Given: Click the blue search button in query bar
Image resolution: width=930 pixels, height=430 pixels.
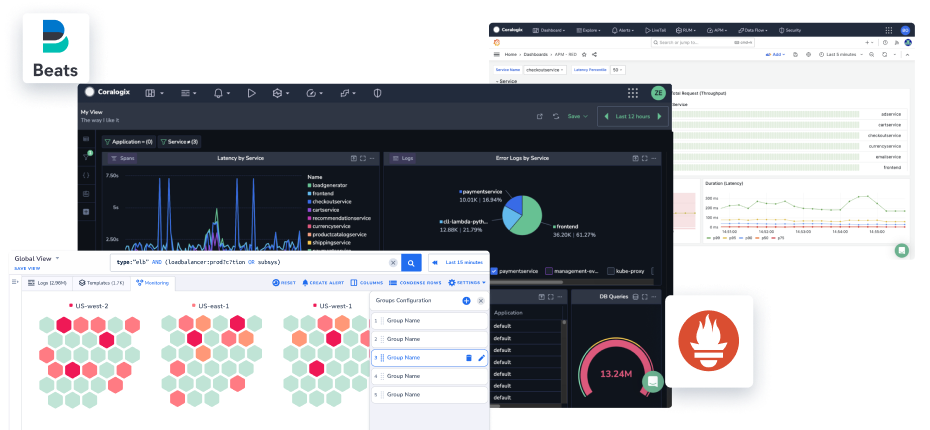Looking at the screenshot, I should (x=411, y=262).
